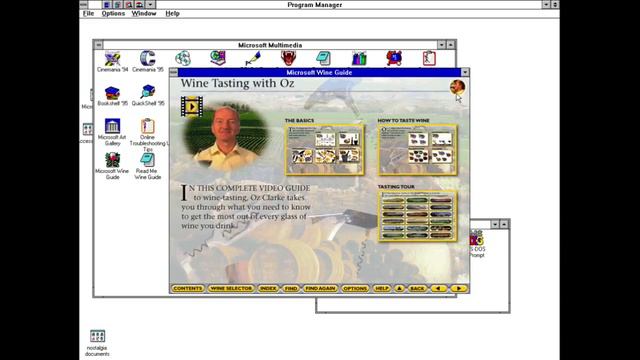The width and height of the screenshot is (640, 360).
Task: Open the Microsoft Multimedia window control menu
Action: click(x=98, y=45)
